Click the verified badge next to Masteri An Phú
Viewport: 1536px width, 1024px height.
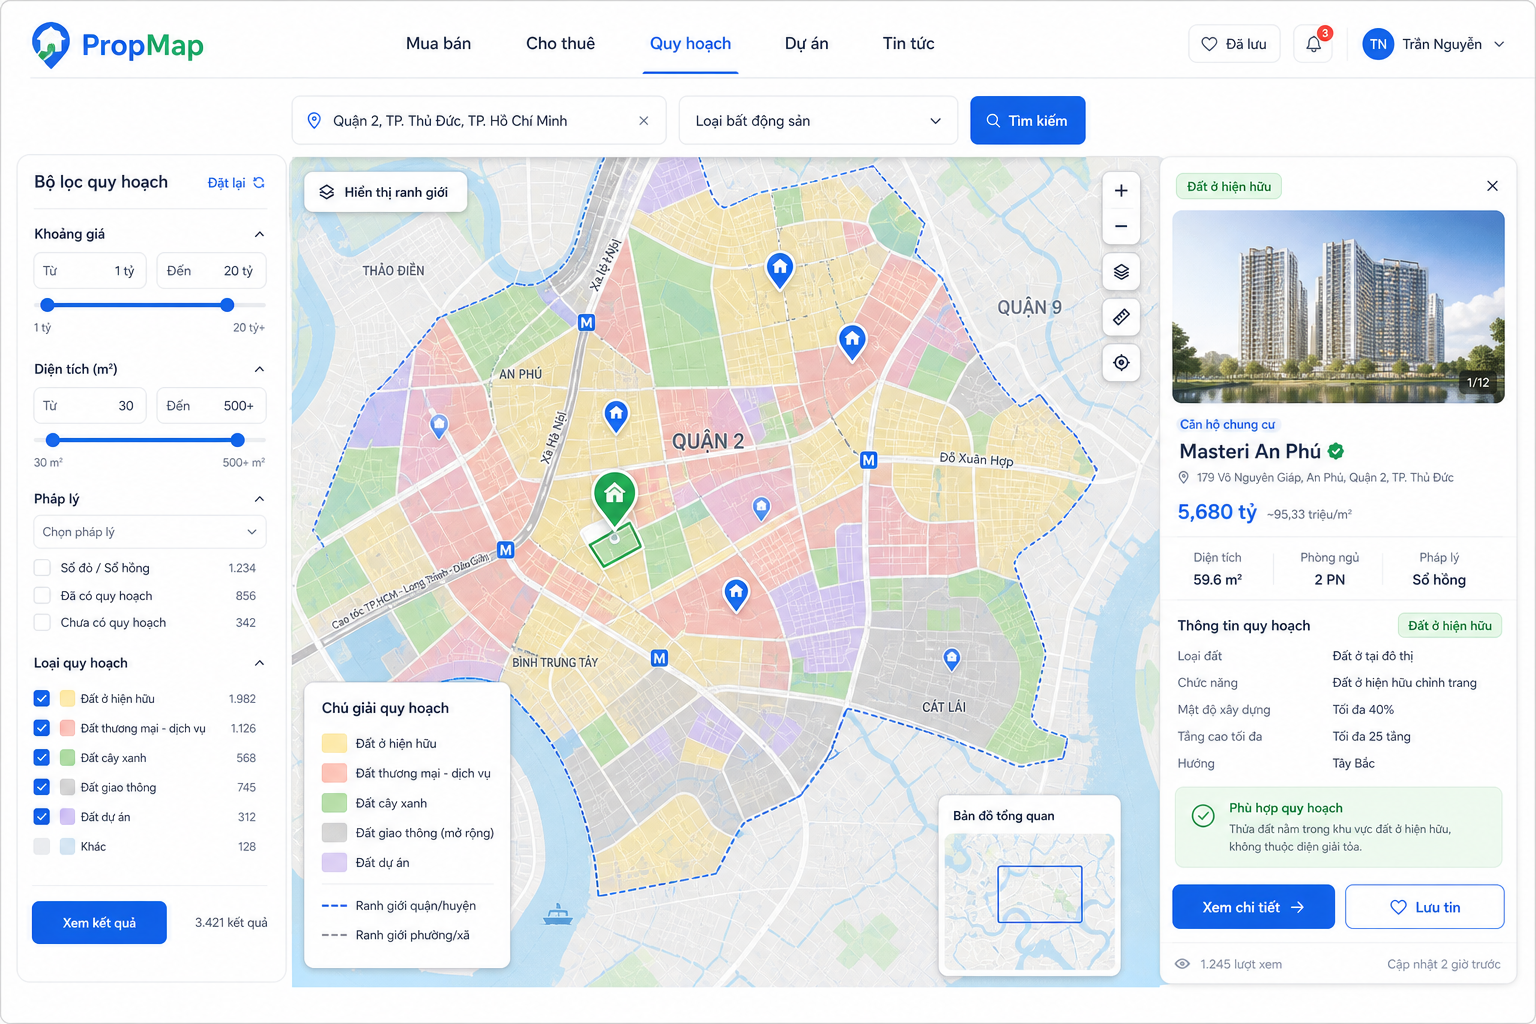pos(1336,451)
